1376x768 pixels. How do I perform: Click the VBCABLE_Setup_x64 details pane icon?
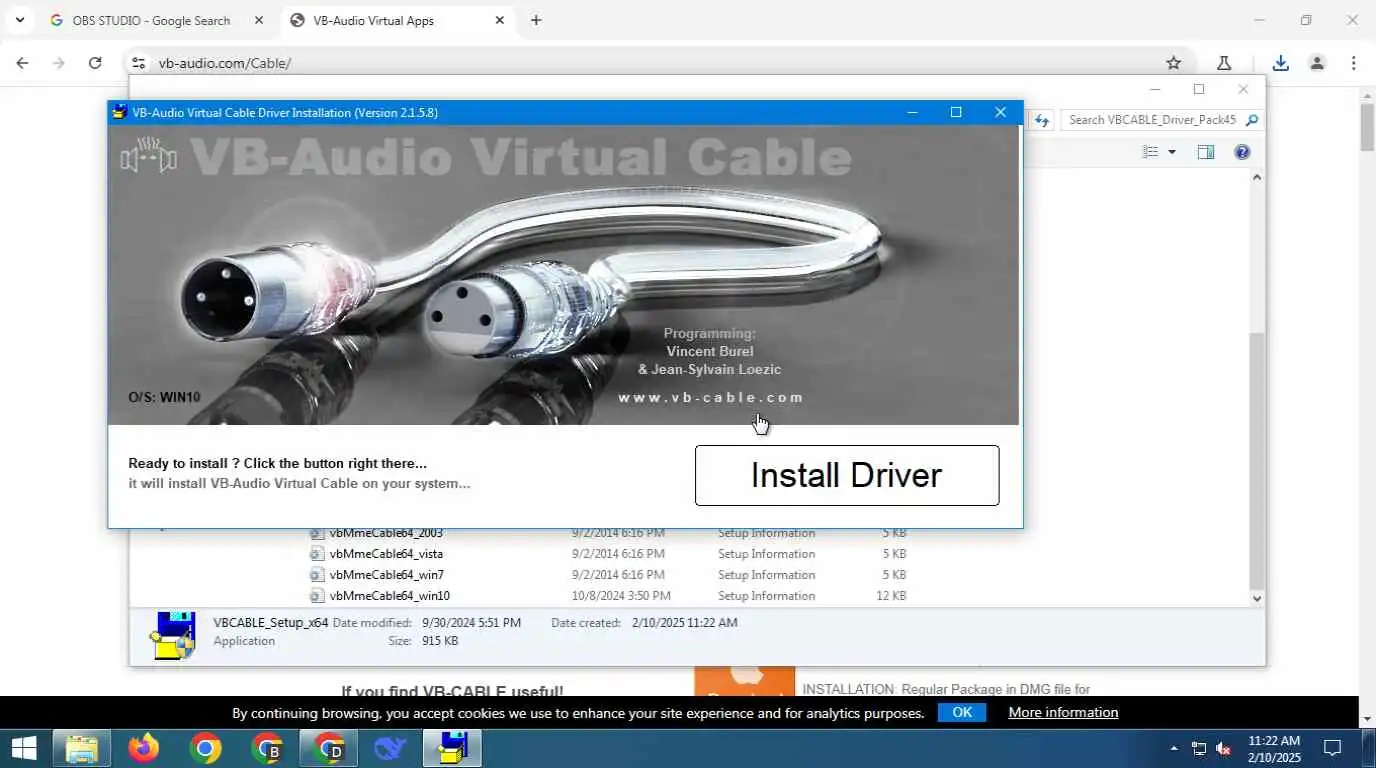pyautogui.click(x=172, y=635)
